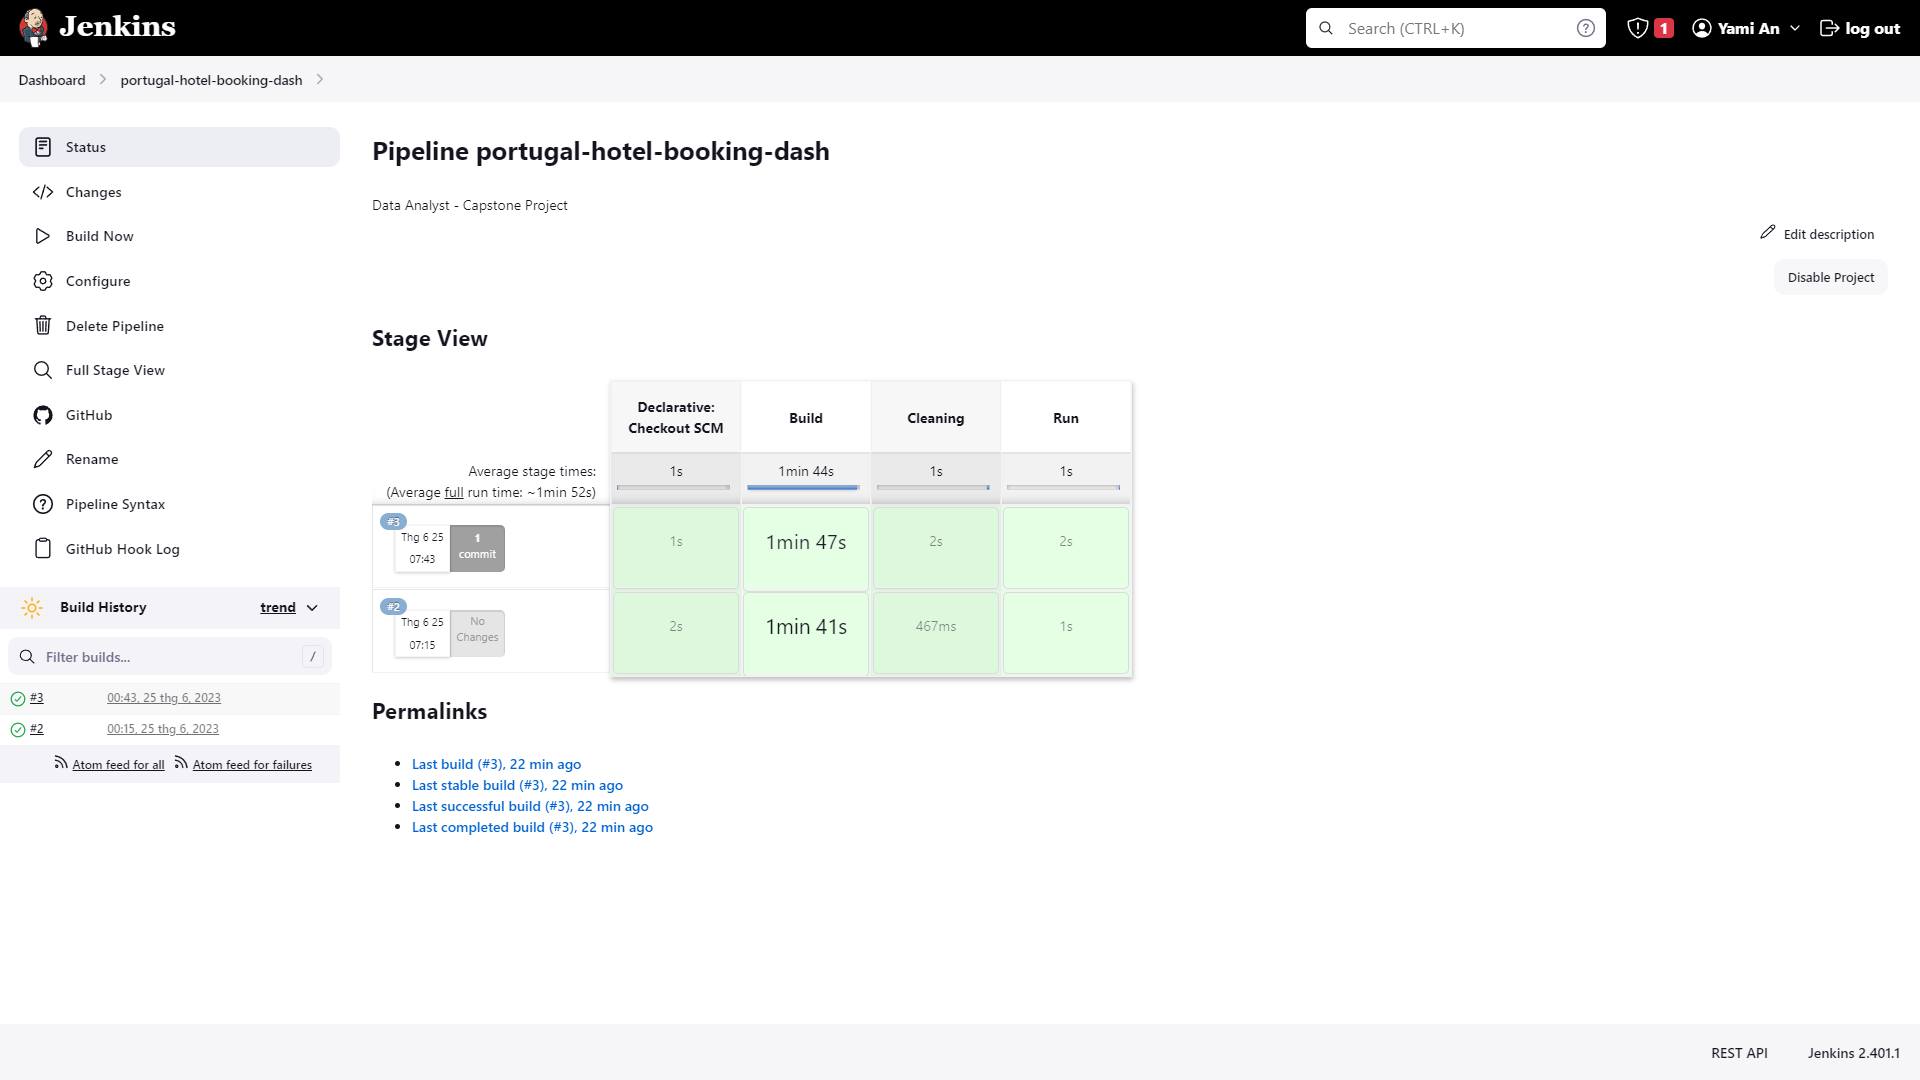Click the Disable Project button
Screen dimensions: 1920x1080
1830,276
